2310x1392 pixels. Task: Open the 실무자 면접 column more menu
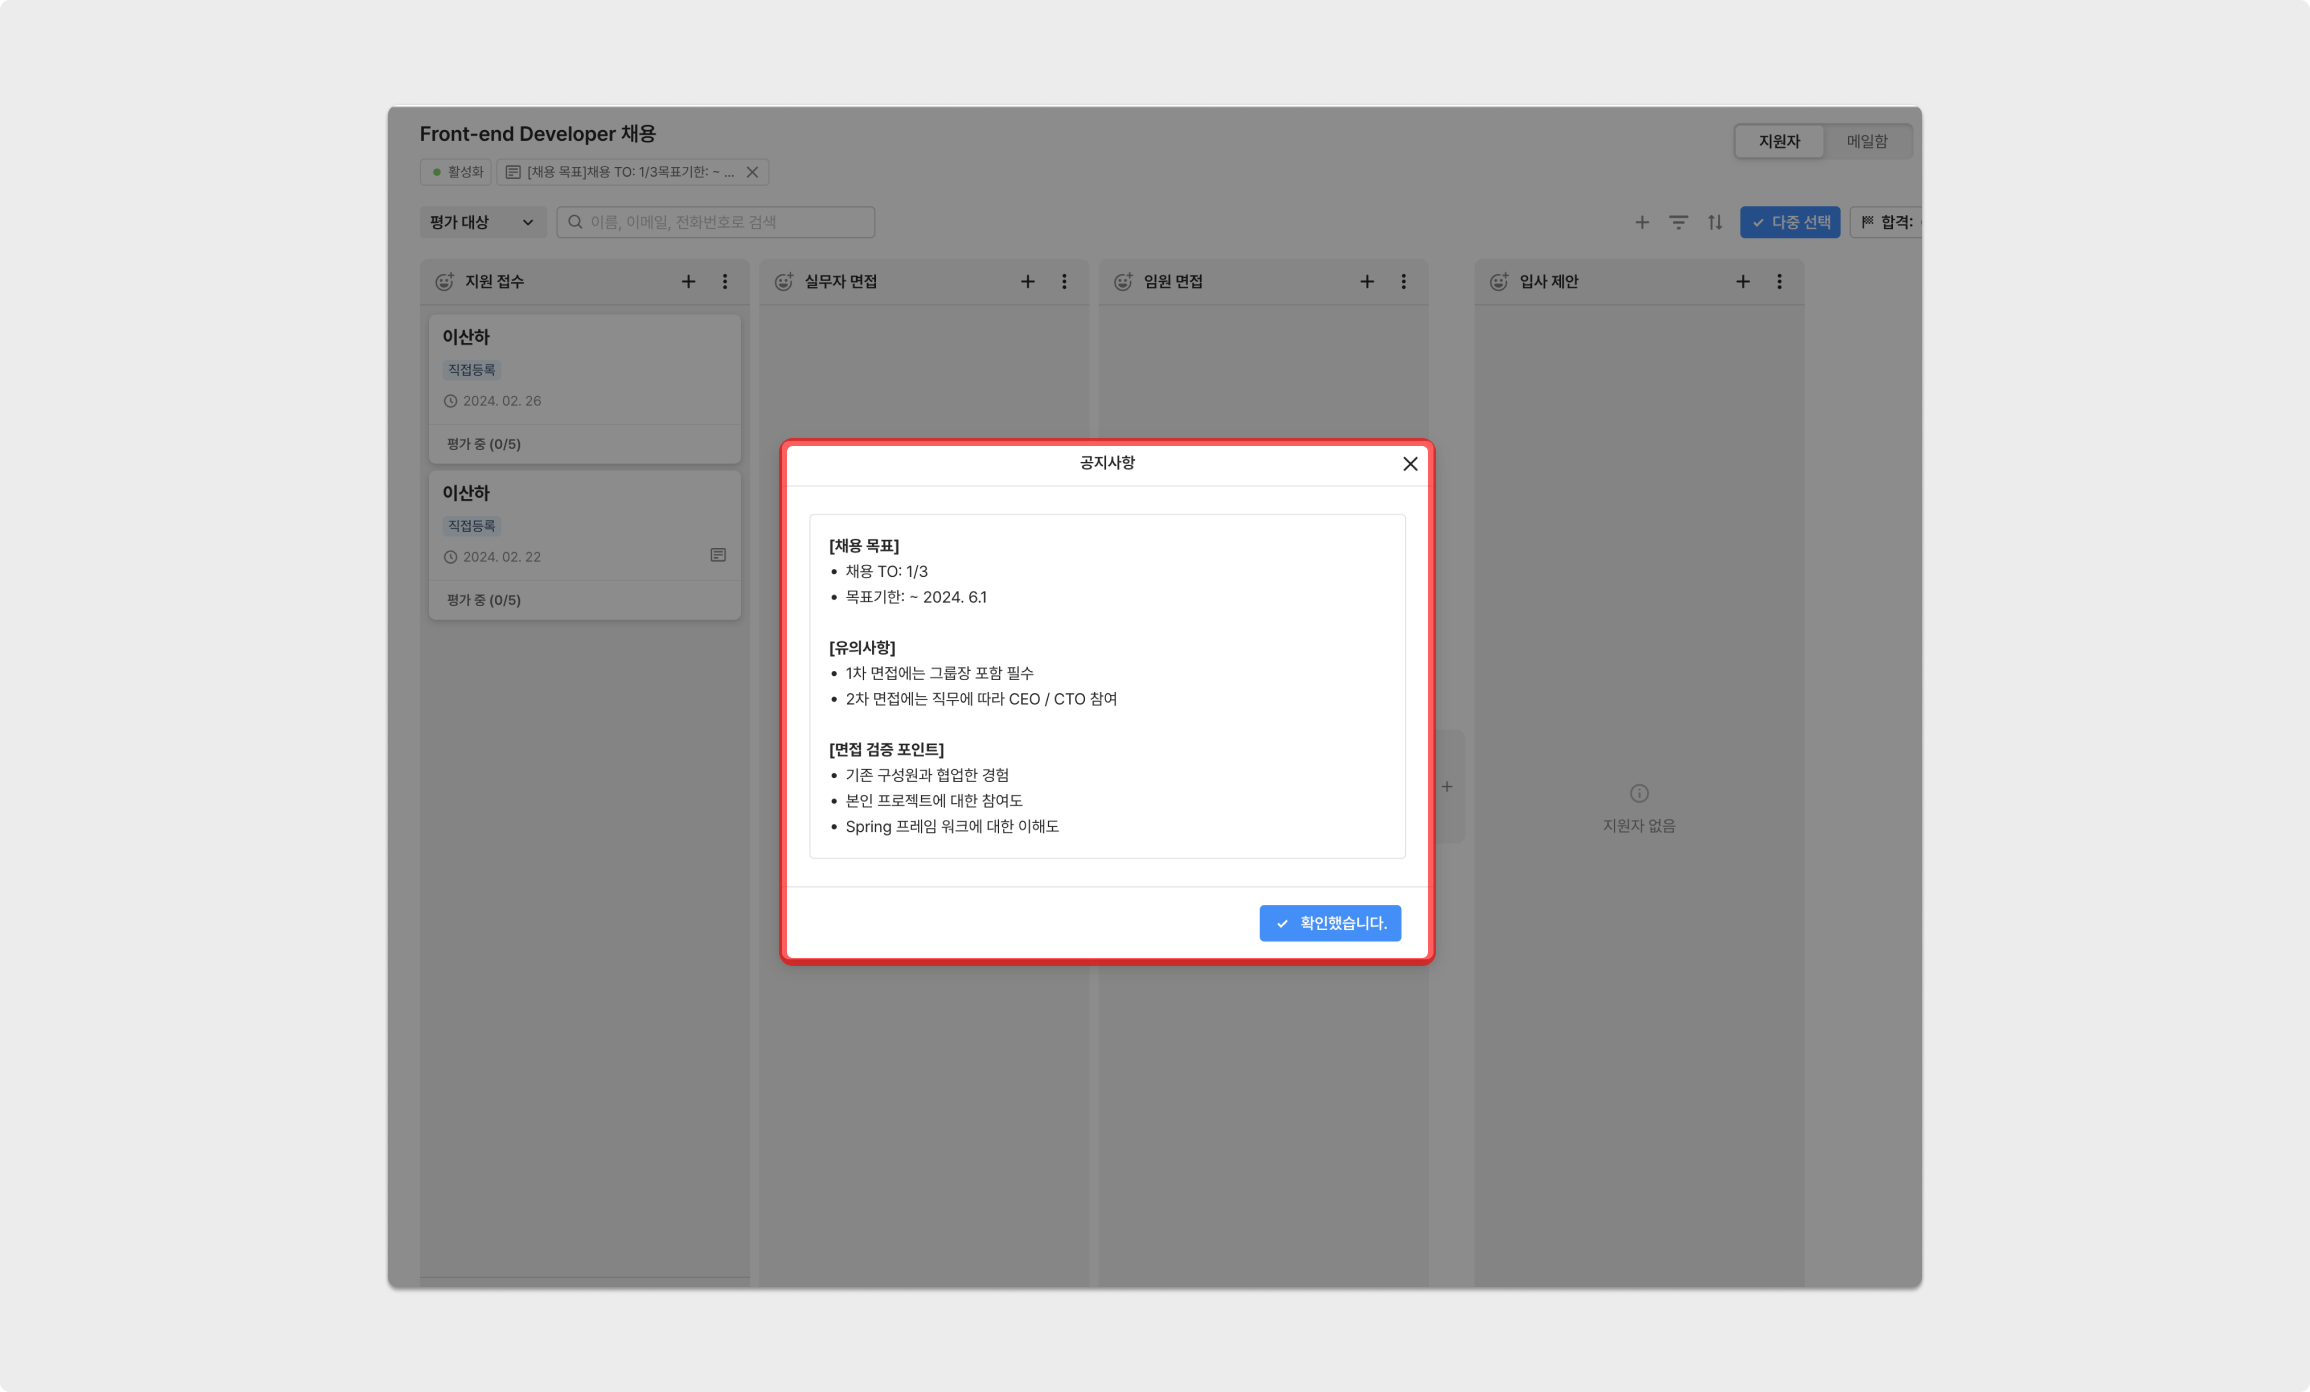[x=1064, y=282]
